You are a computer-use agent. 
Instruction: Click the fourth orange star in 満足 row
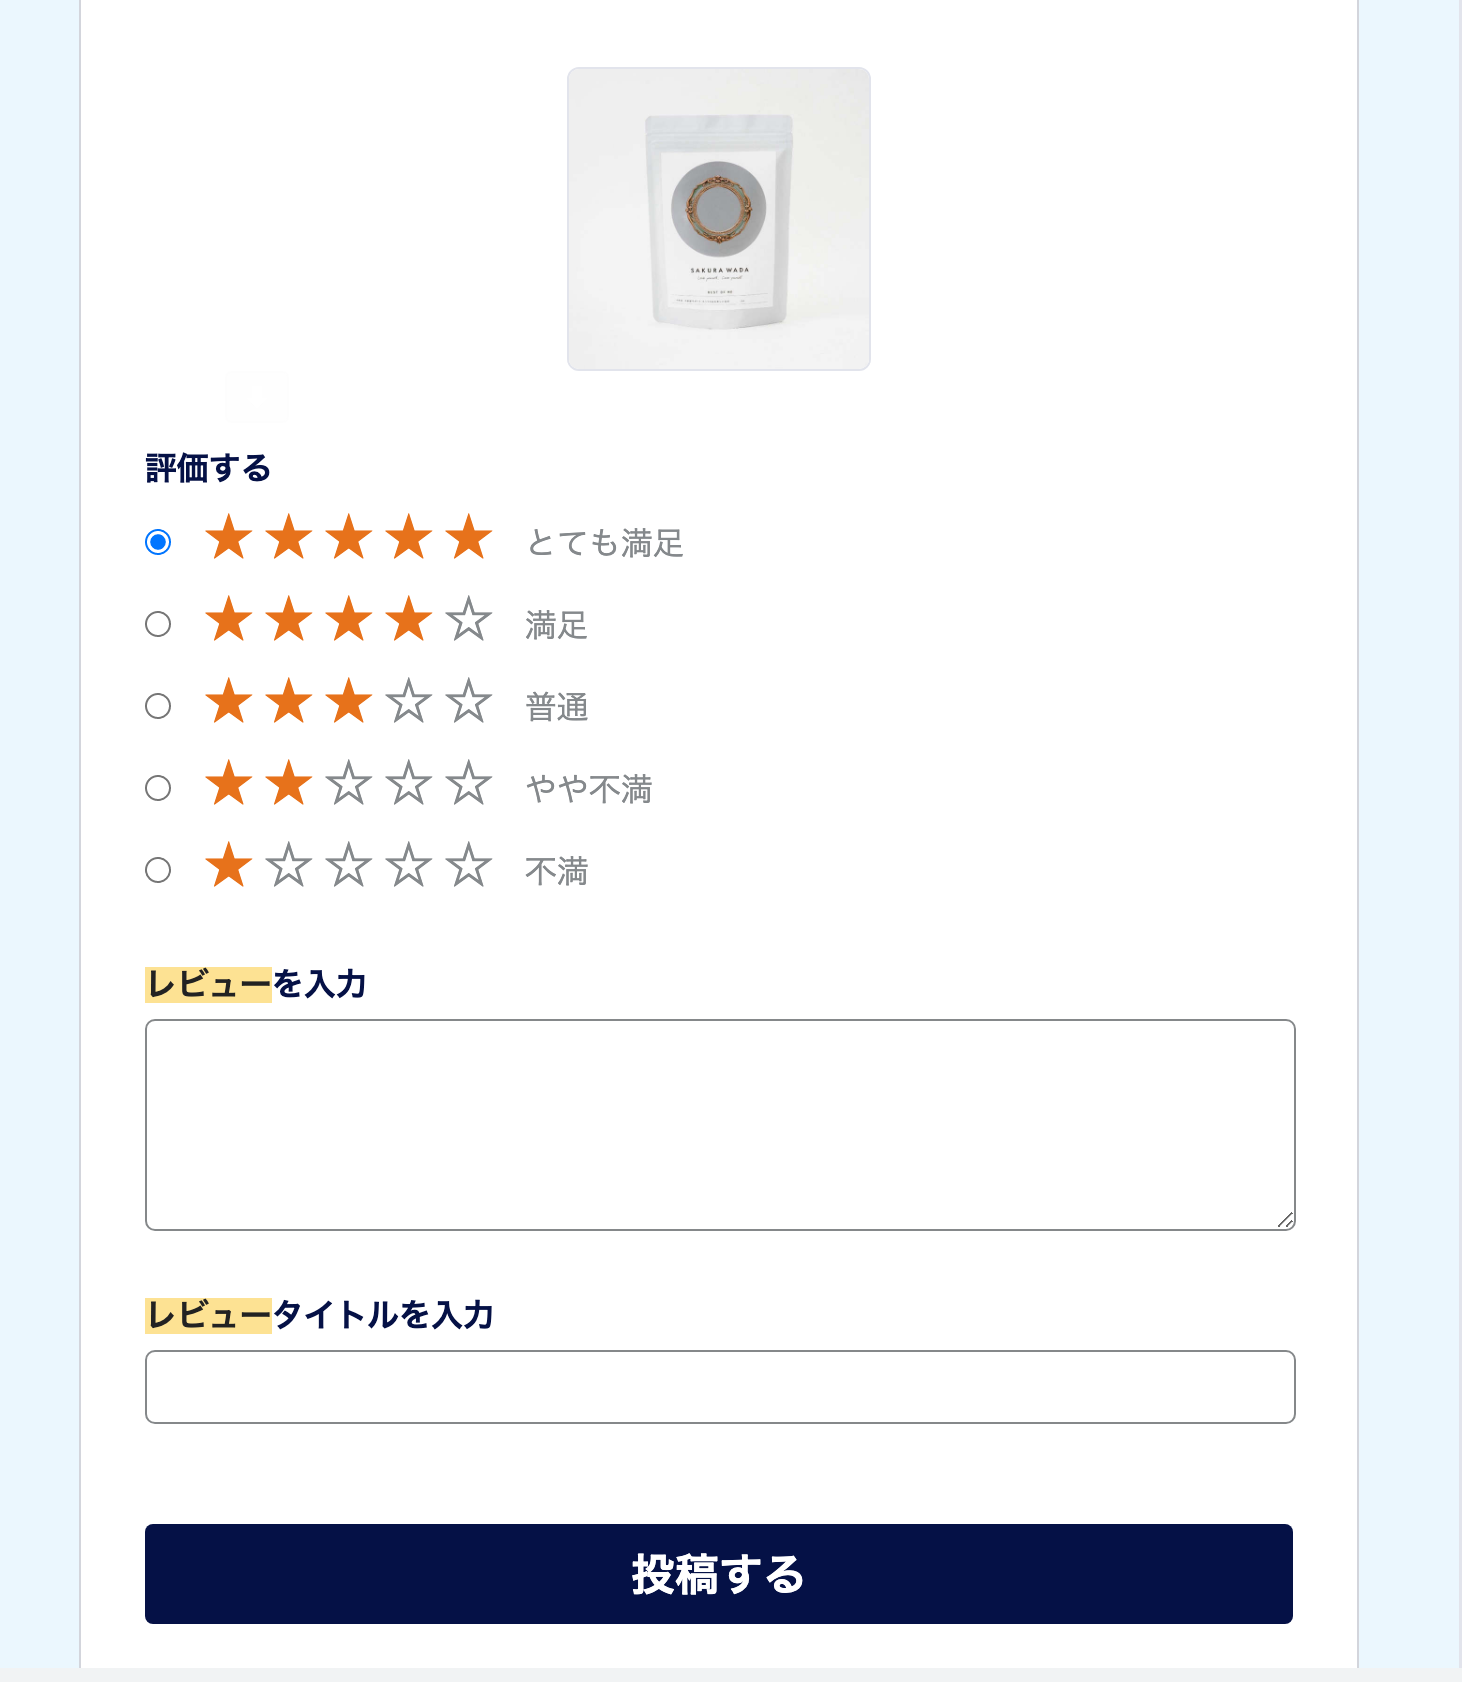409,620
